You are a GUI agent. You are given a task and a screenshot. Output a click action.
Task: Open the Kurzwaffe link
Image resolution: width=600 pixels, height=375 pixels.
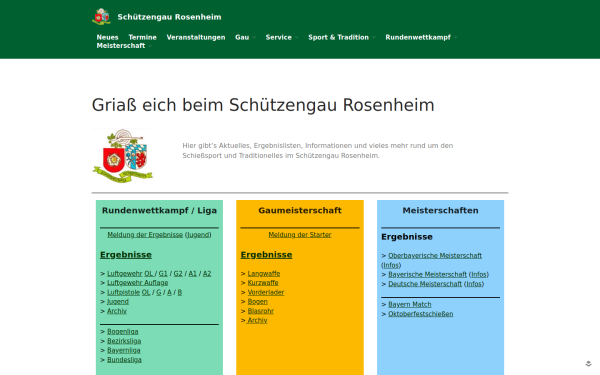coord(263,282)
